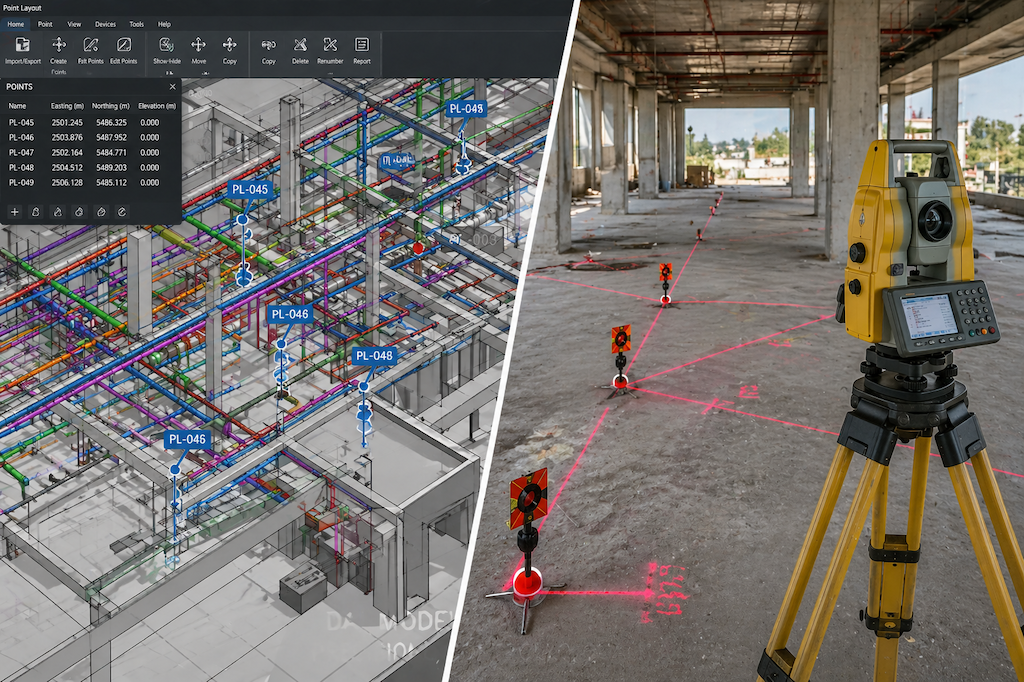Image resolution: width=1024 pixels, height=682 pixels.
Task: Close the POINTS panel
Action: pyautogui.click(x=172, y=87)
